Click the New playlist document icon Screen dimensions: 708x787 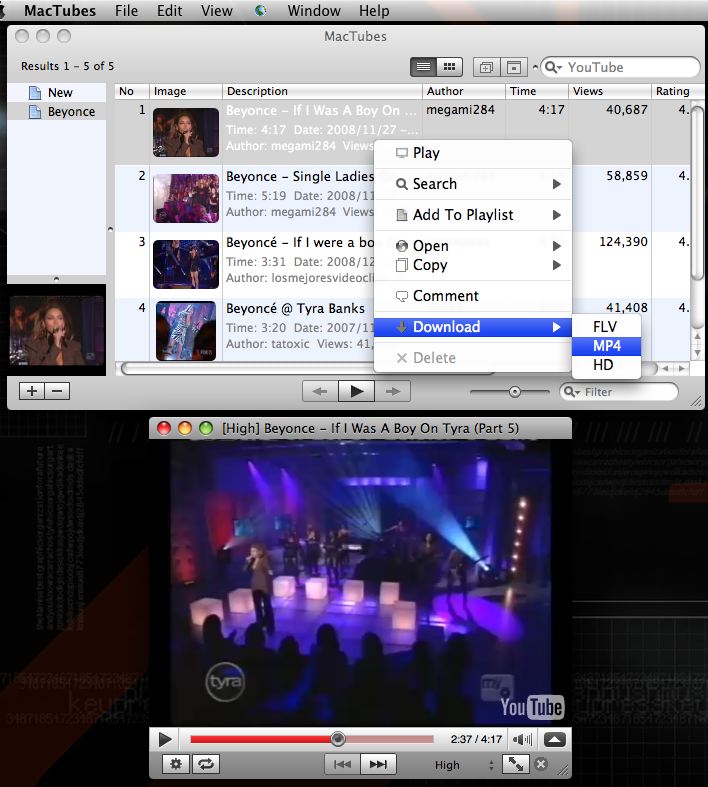click(x=35, y=92)
